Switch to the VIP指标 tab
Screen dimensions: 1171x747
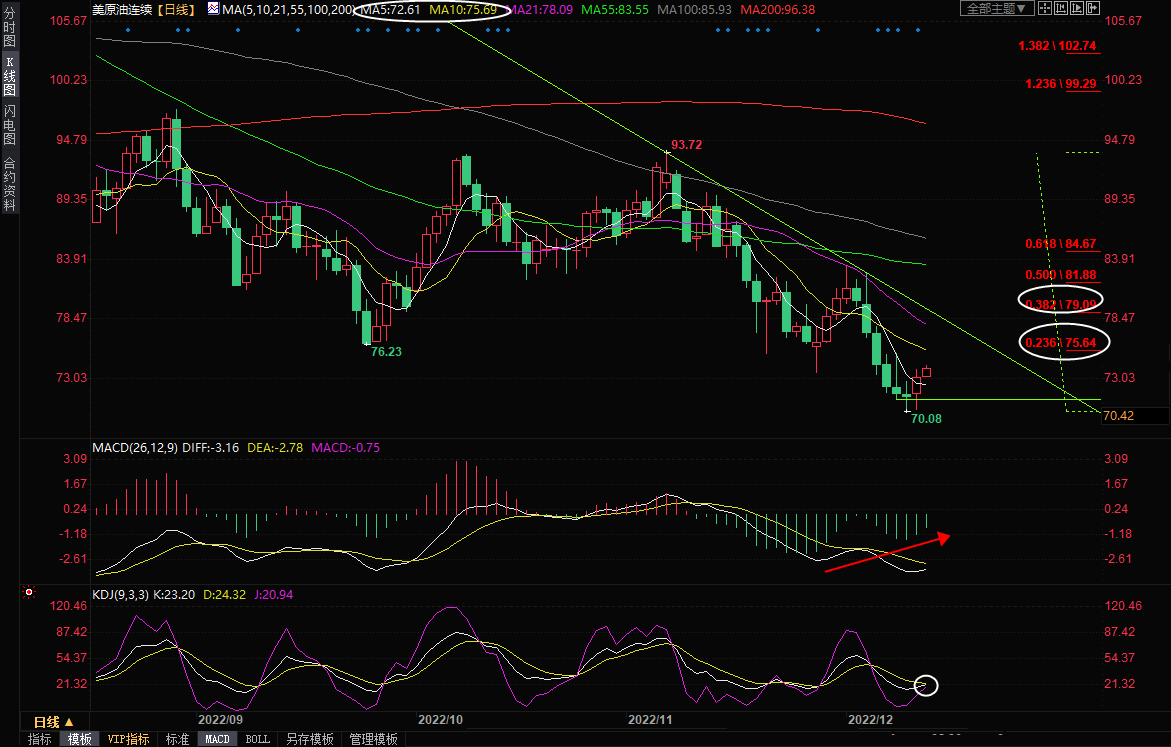click(x=128, y=739)
